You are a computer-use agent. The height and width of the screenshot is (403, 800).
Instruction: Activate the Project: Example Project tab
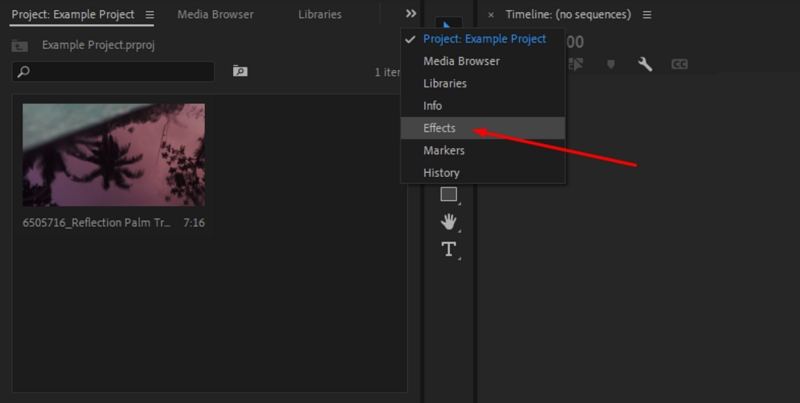pyautogui.click(x=73, y=14)
